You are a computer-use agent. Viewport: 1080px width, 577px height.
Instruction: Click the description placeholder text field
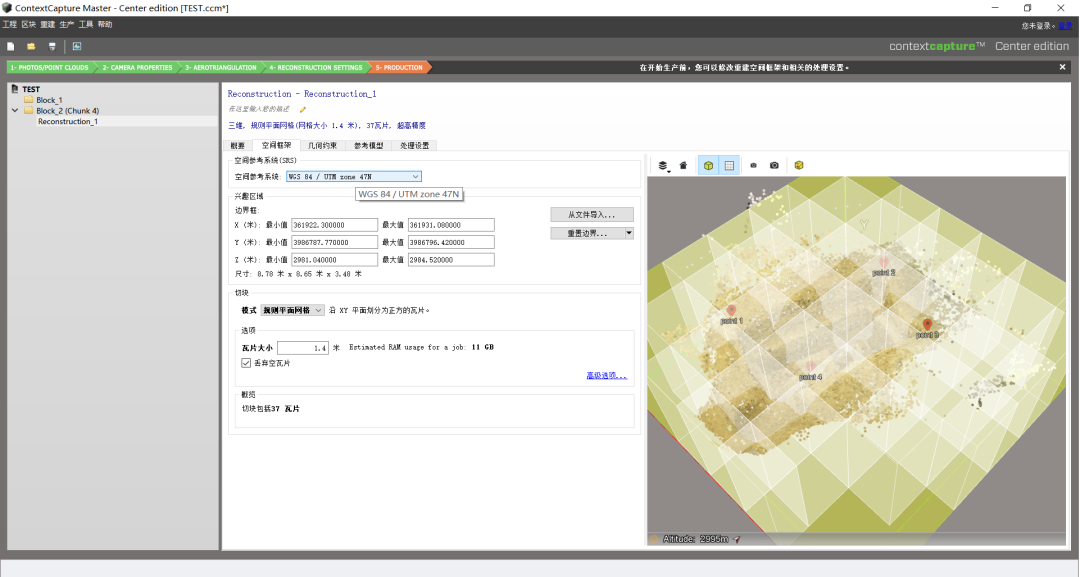pos(259,109)
